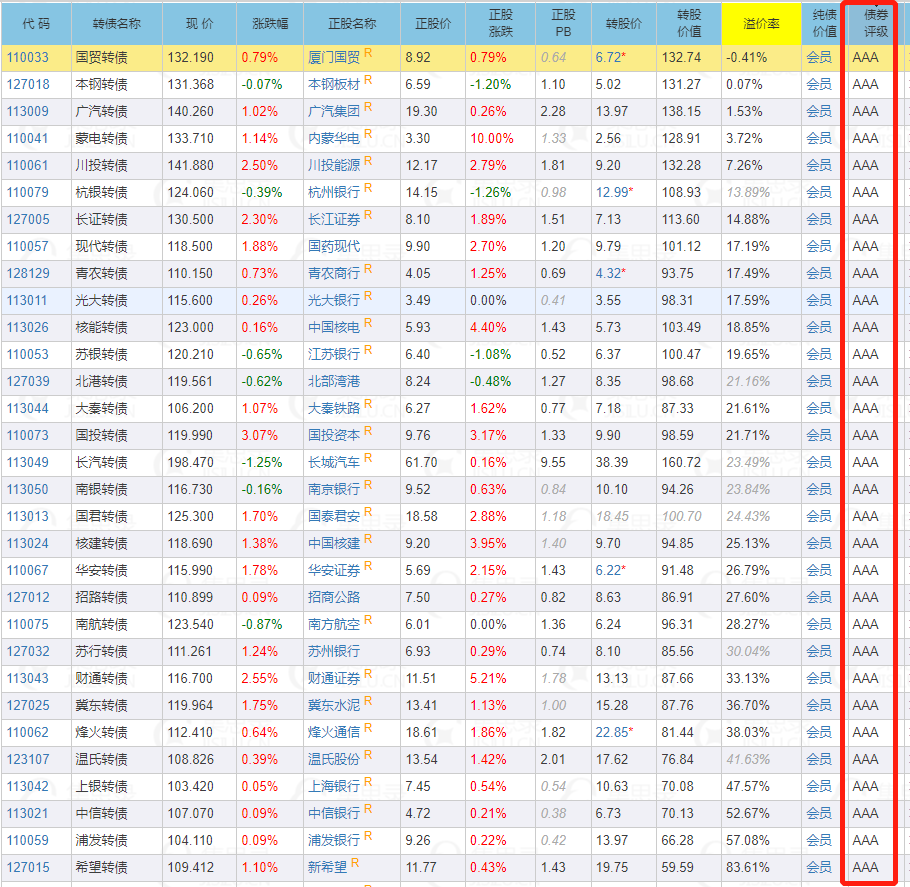The height and width of the screenshot is (887, 910).
Task: Open bond code 123107 link
Action: pos(28,759)
